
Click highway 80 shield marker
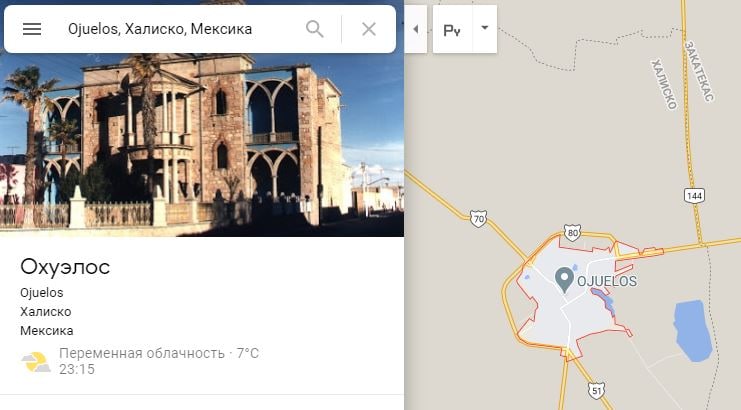572,233
